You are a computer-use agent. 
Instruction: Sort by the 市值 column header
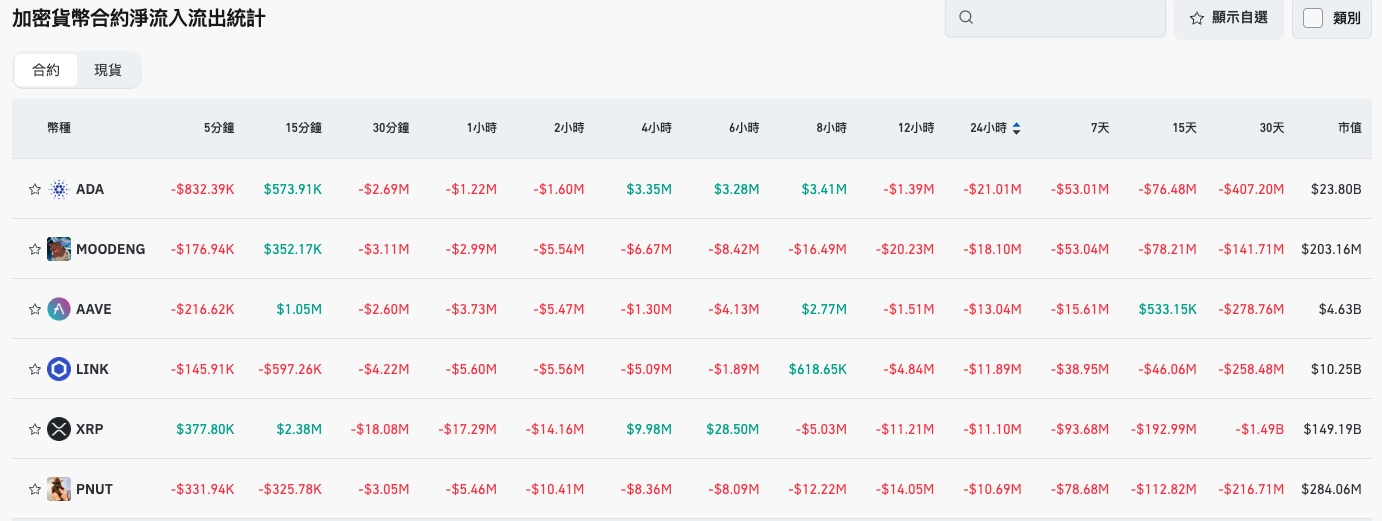1349,128
